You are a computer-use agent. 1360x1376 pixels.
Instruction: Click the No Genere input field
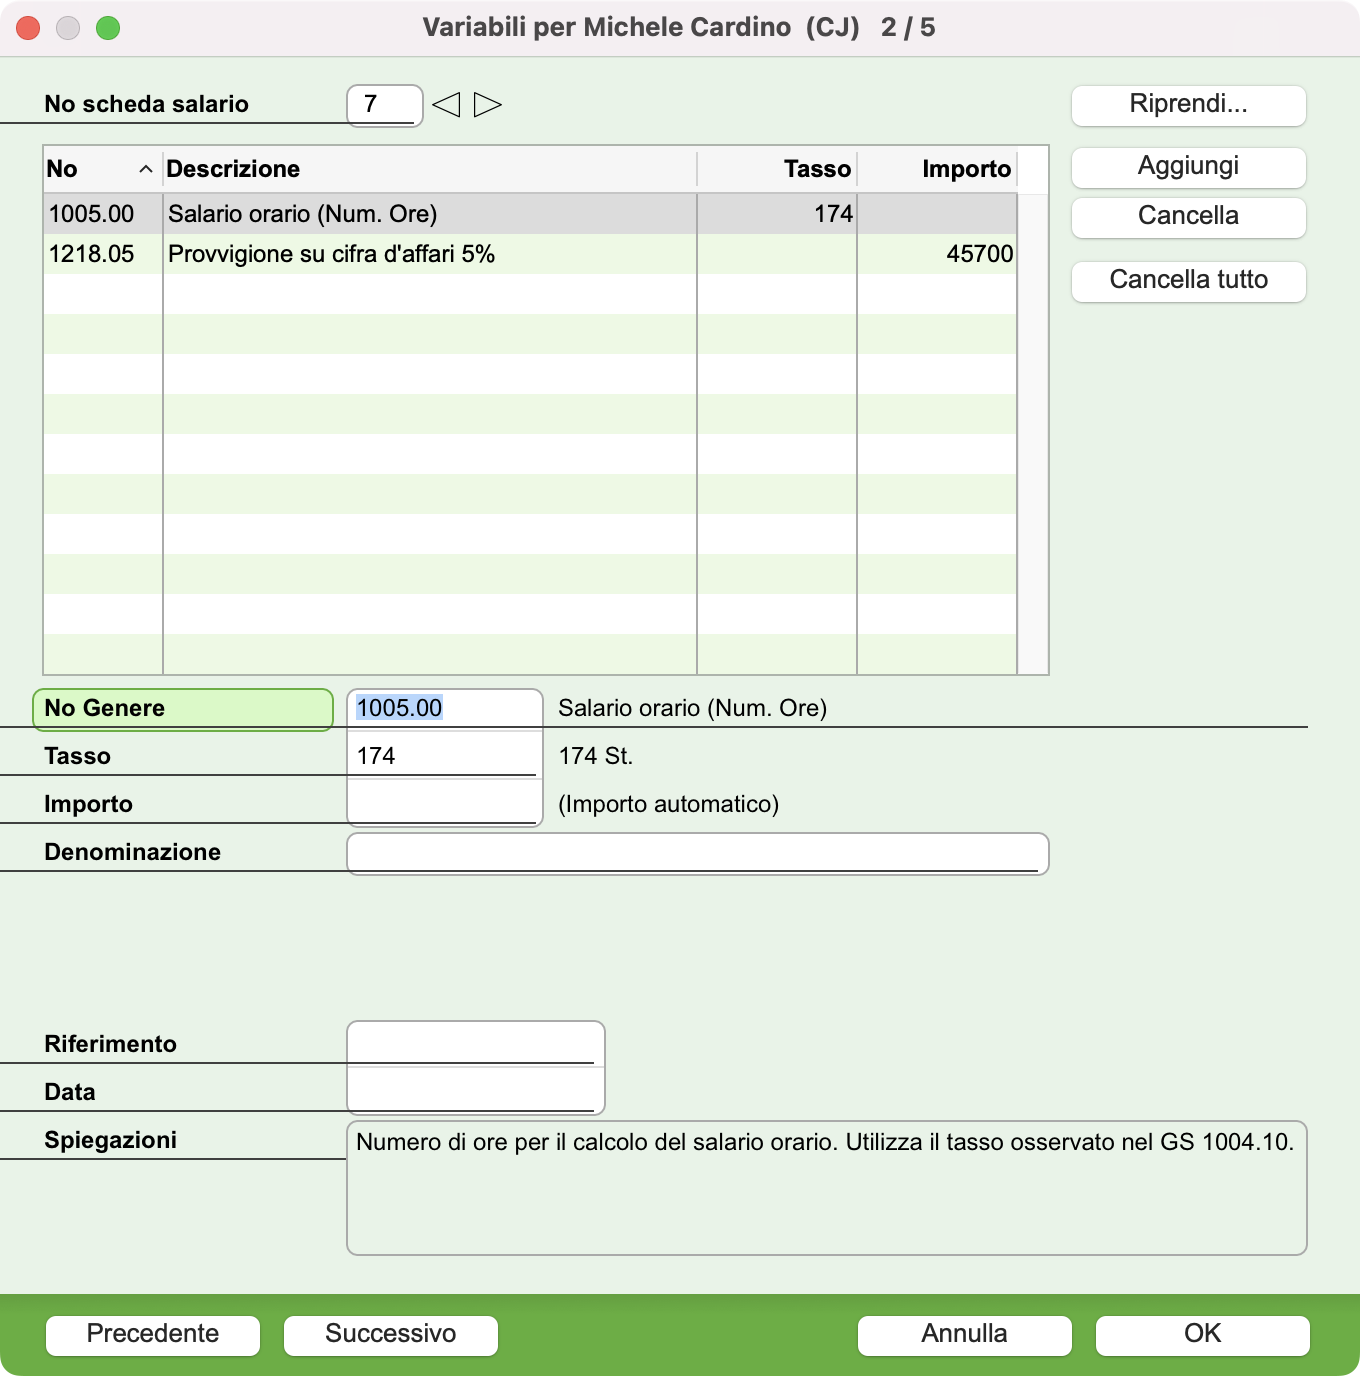coord(444,708)
